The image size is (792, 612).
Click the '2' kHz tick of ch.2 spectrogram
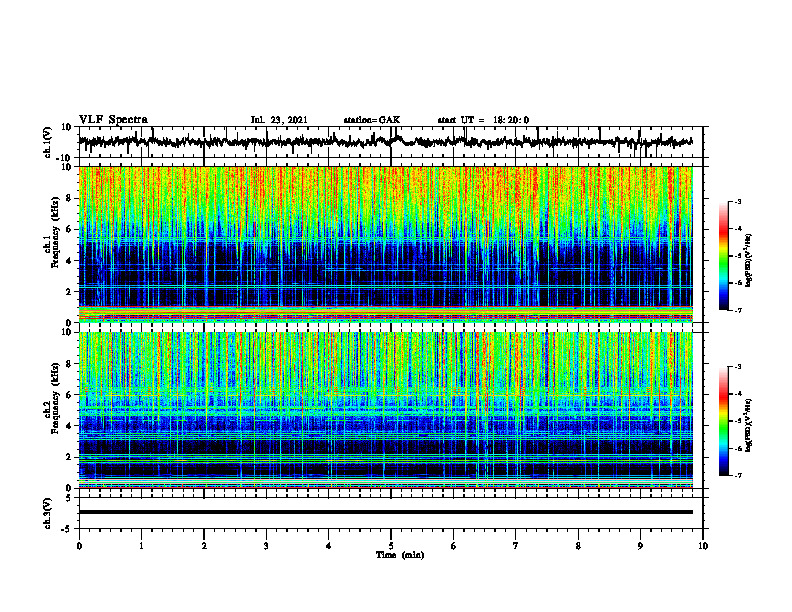click(x=69, y=457)
